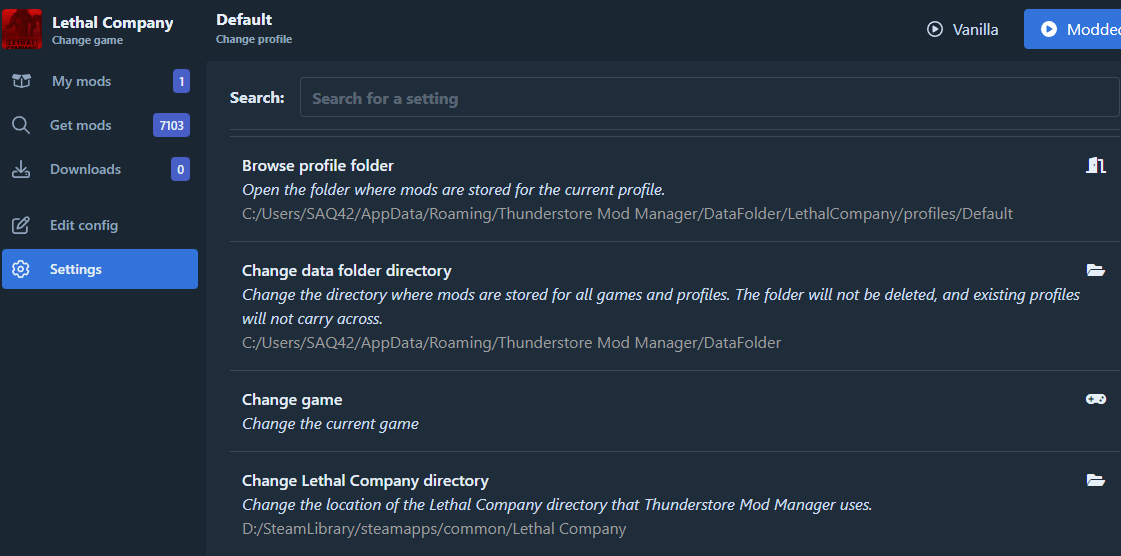The width and height of the screenshot is (1121, 556).
Task: Select the Change Lethal Company directory setting
Action: (365, 481)
